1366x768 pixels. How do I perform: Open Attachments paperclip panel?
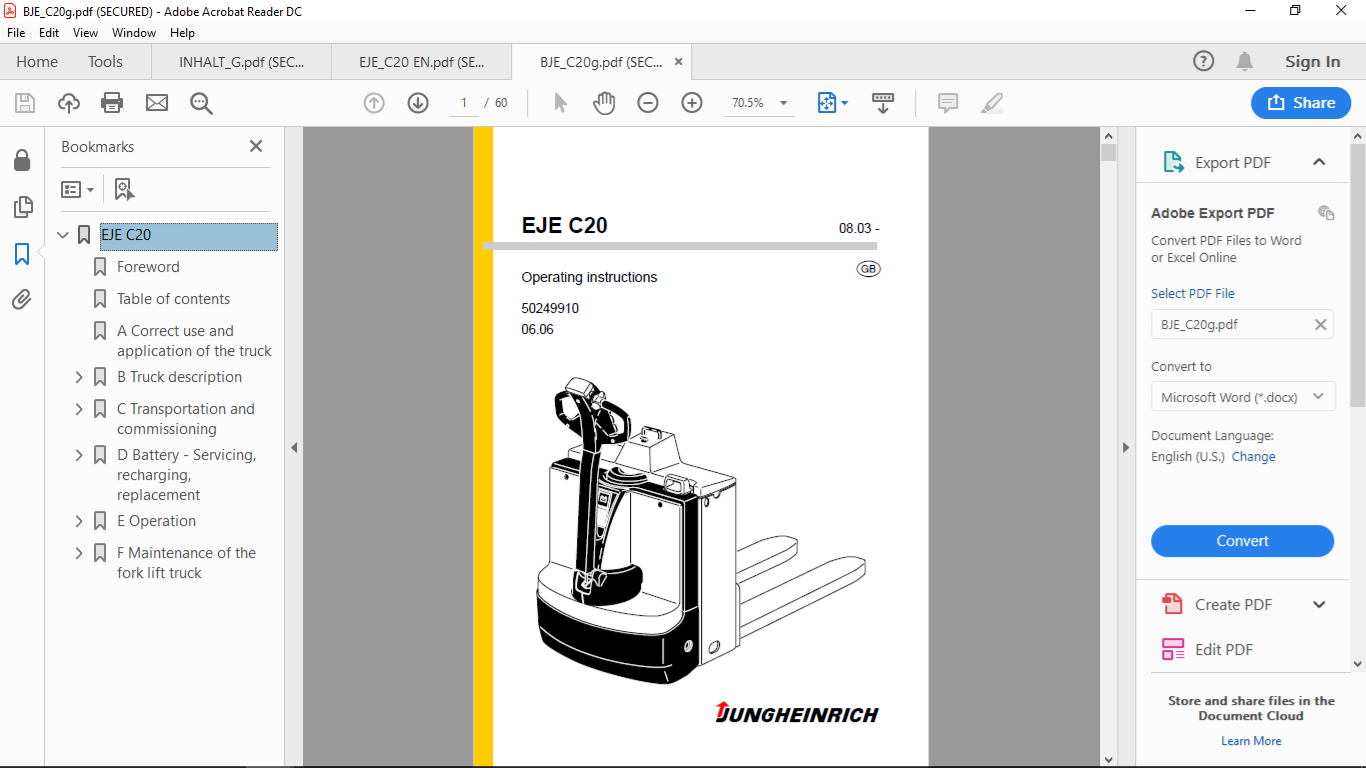[x=22, y=299]
